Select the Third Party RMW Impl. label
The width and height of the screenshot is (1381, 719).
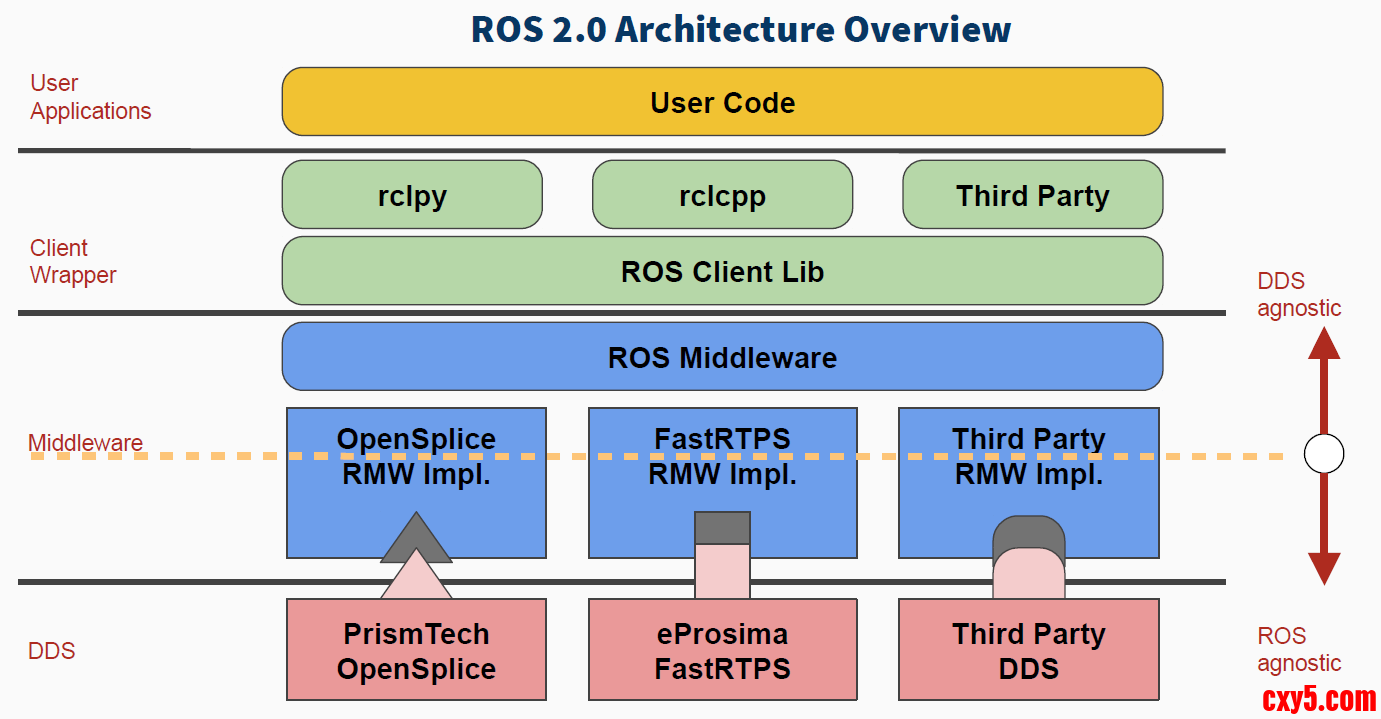pyautogui.click(x=1028, y=457)
